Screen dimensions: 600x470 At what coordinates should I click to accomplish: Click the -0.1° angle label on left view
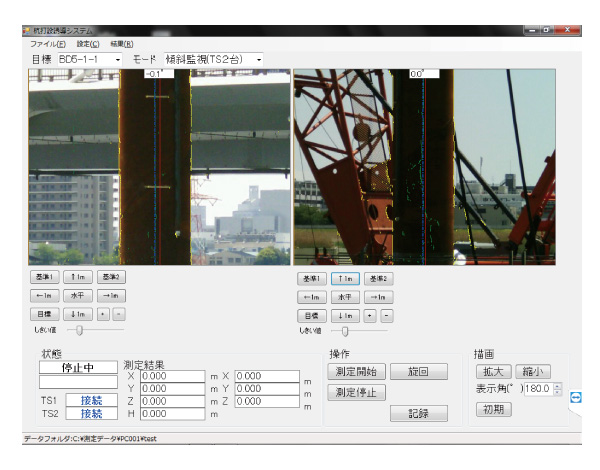[x=159, y=73]
